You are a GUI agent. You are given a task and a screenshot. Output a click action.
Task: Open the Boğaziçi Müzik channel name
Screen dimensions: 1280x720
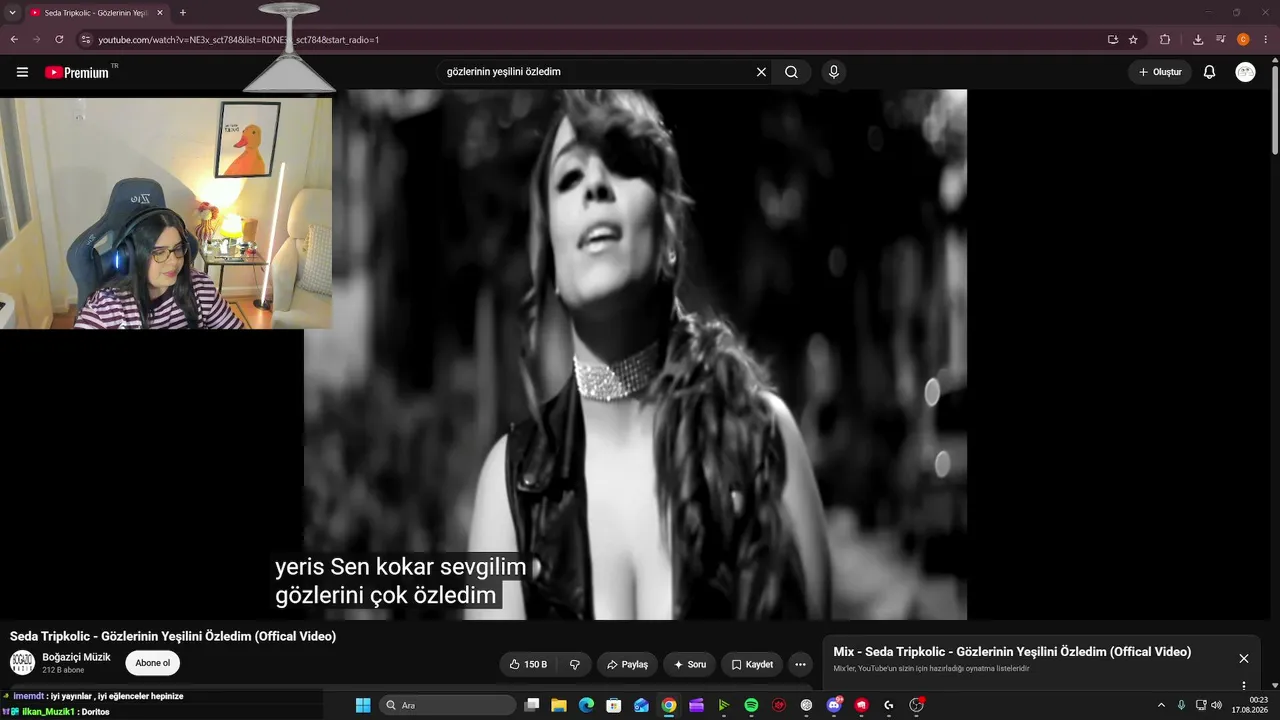(x=76, y=657)
